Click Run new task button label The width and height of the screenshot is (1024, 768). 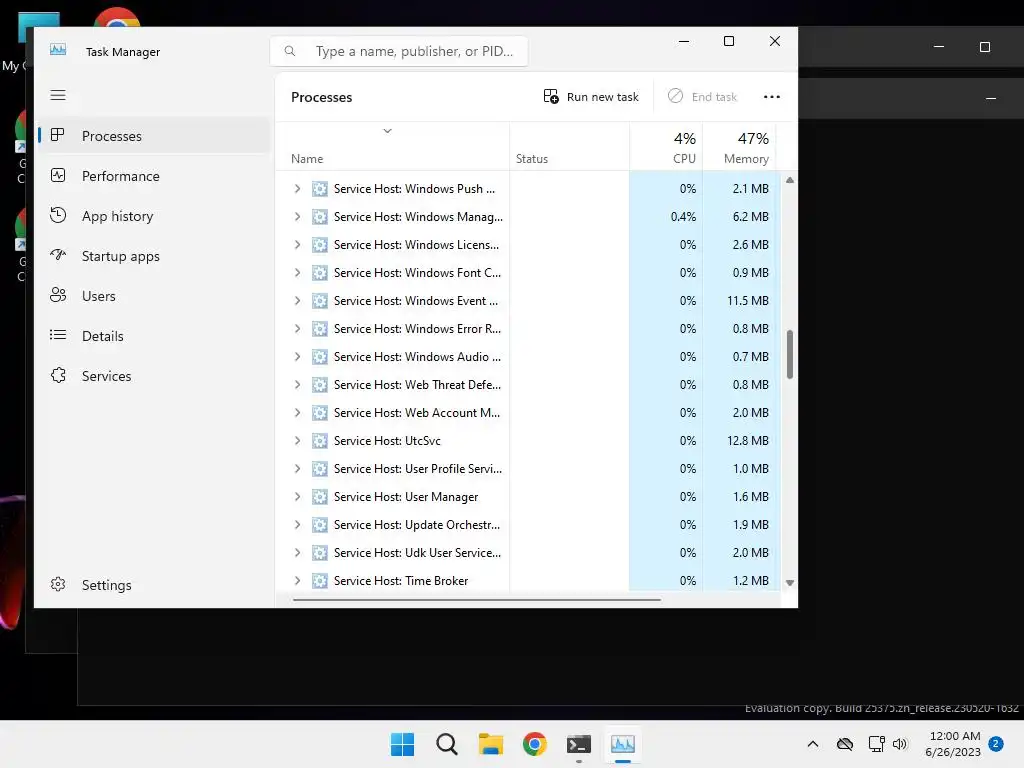[602, 97]
